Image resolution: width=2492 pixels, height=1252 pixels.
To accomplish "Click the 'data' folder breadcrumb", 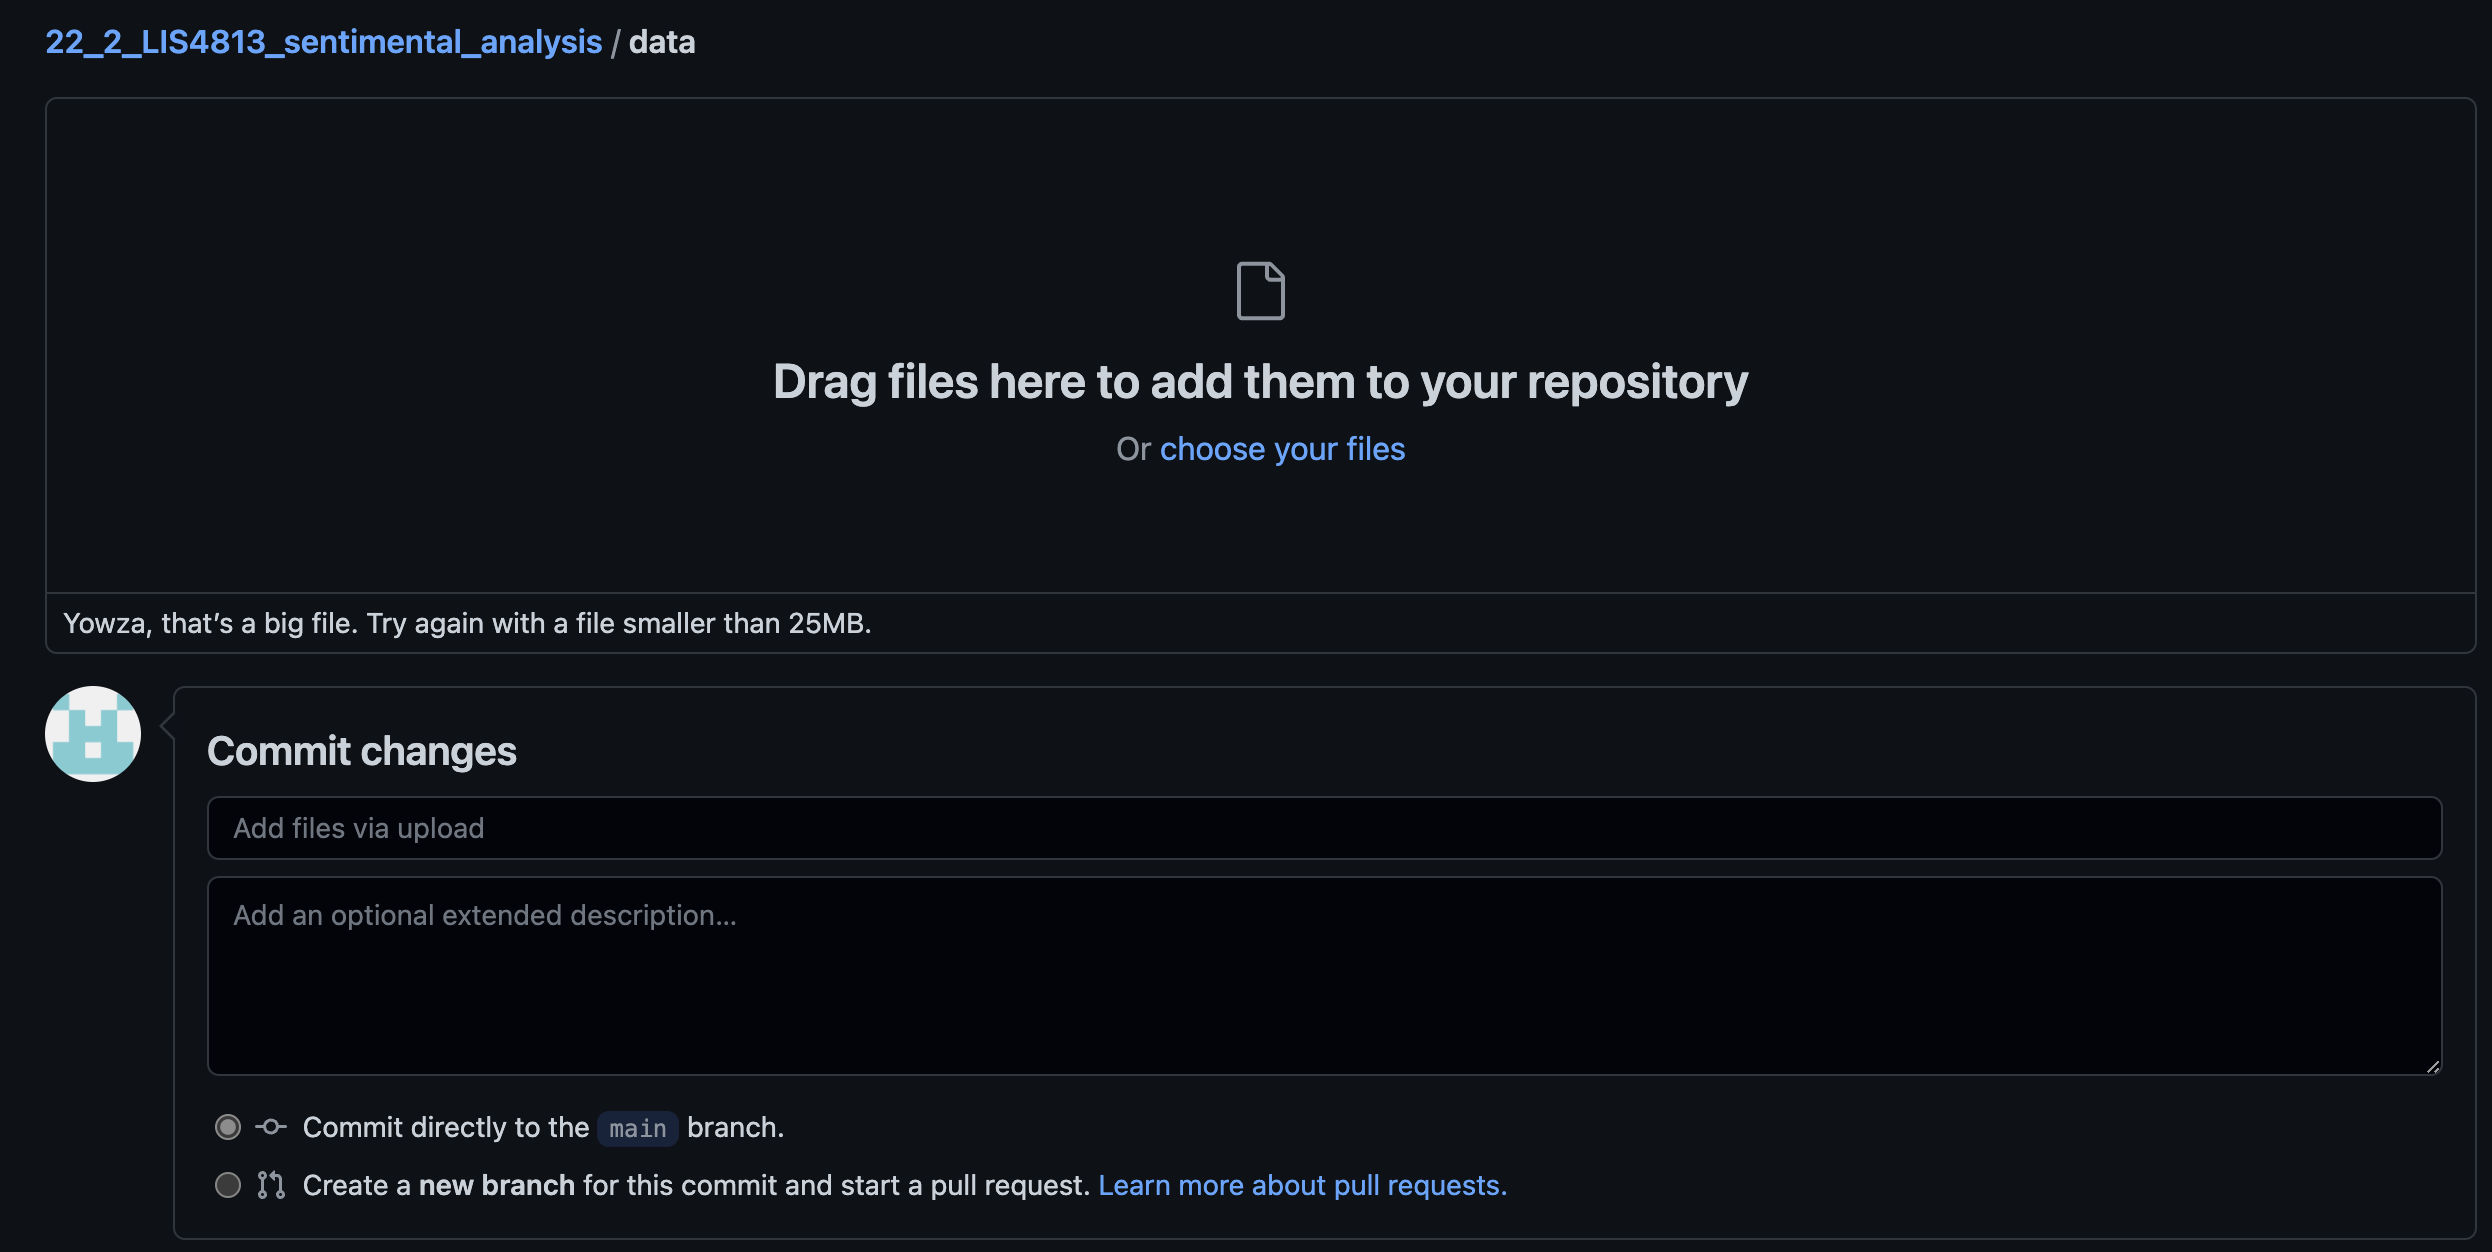I will coord(662,42).
